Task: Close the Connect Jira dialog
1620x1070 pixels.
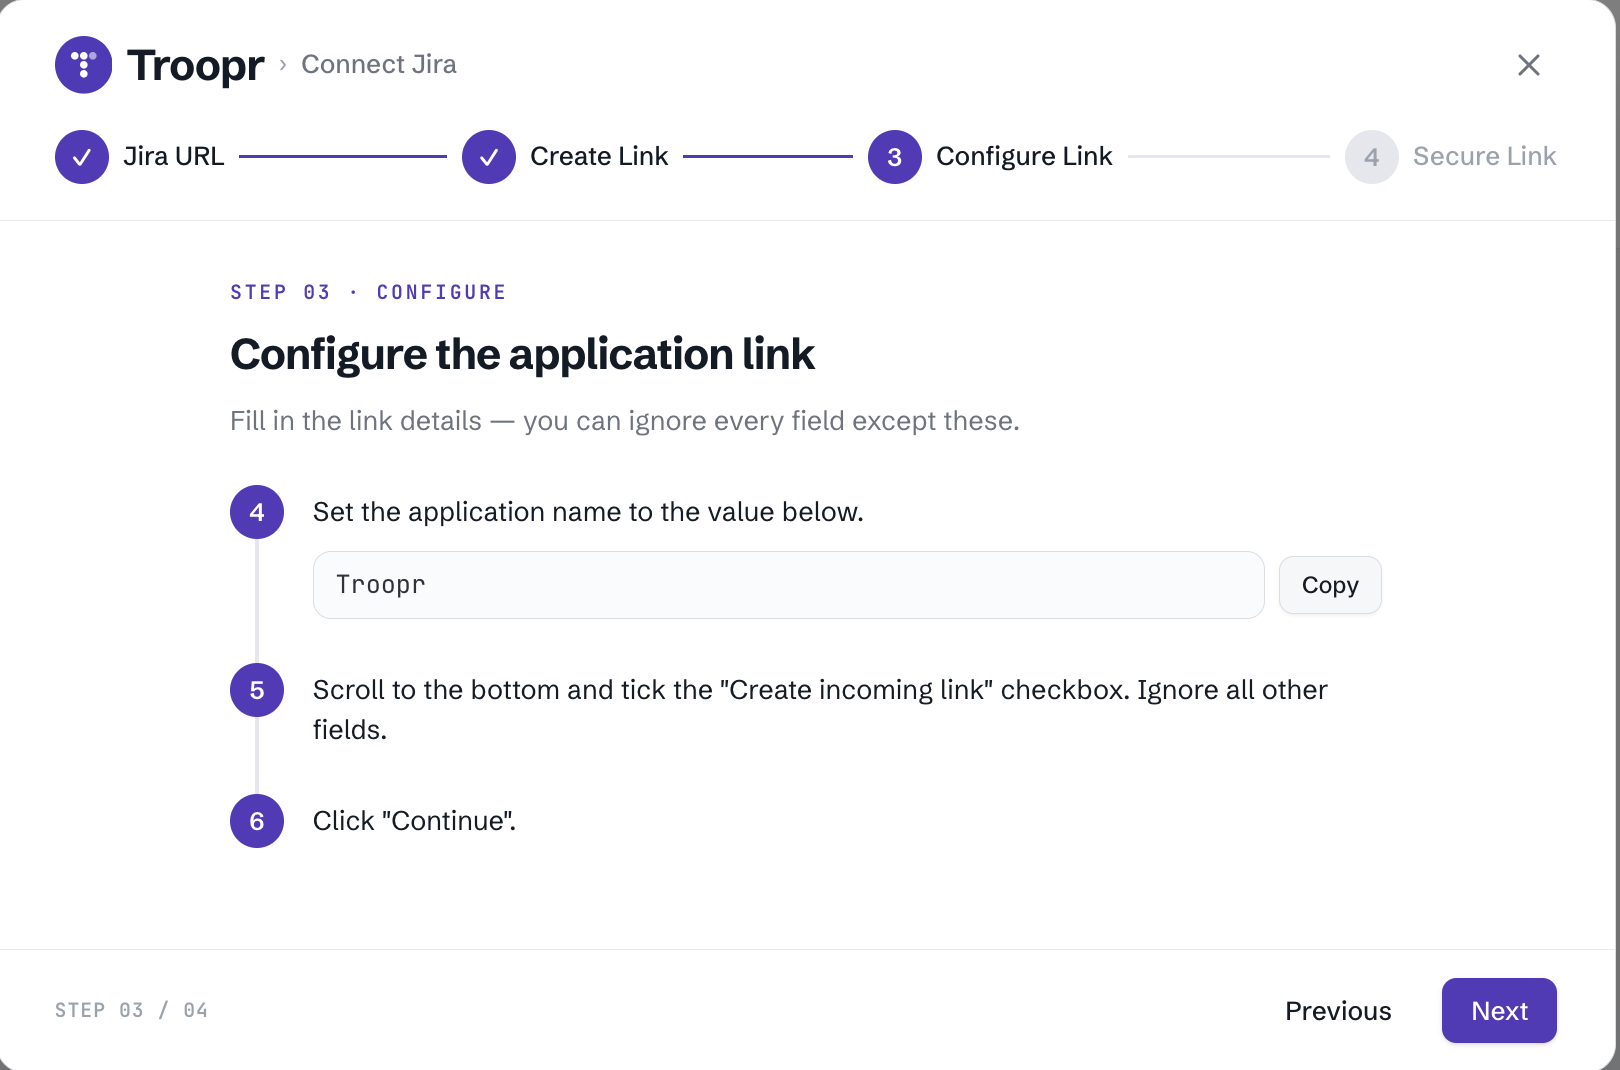Action: click(x=1528, y=65)
